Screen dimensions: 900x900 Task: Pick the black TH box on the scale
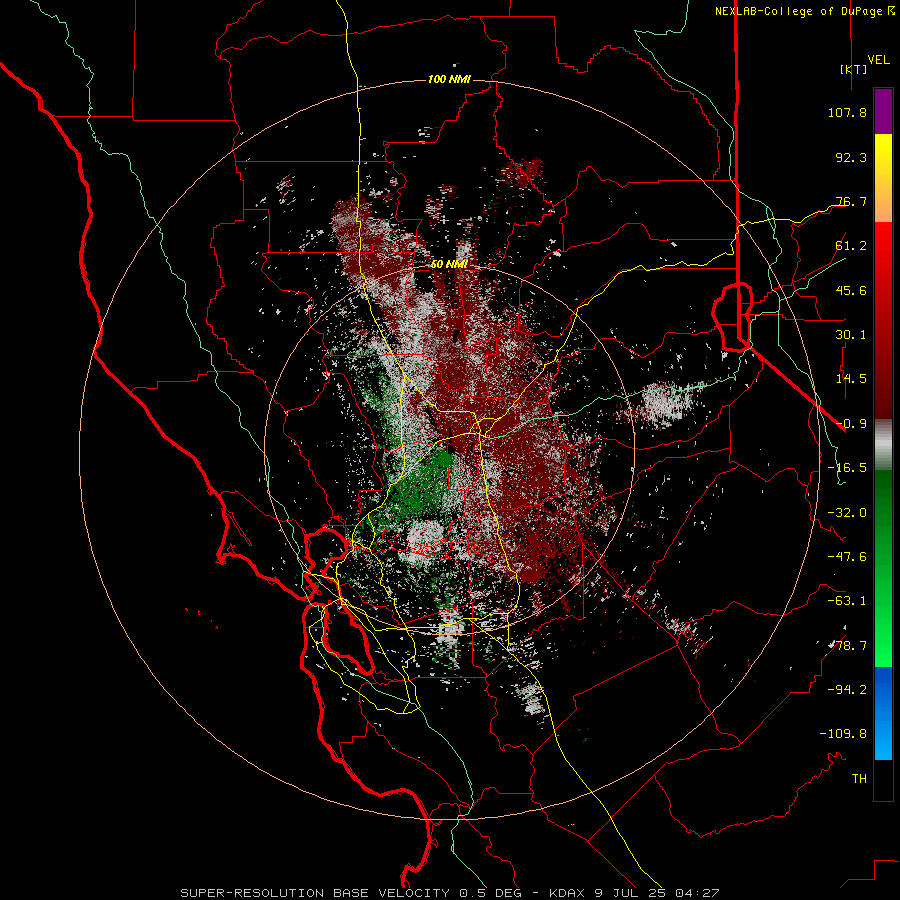pyautogui.click(x=883, y=780)
